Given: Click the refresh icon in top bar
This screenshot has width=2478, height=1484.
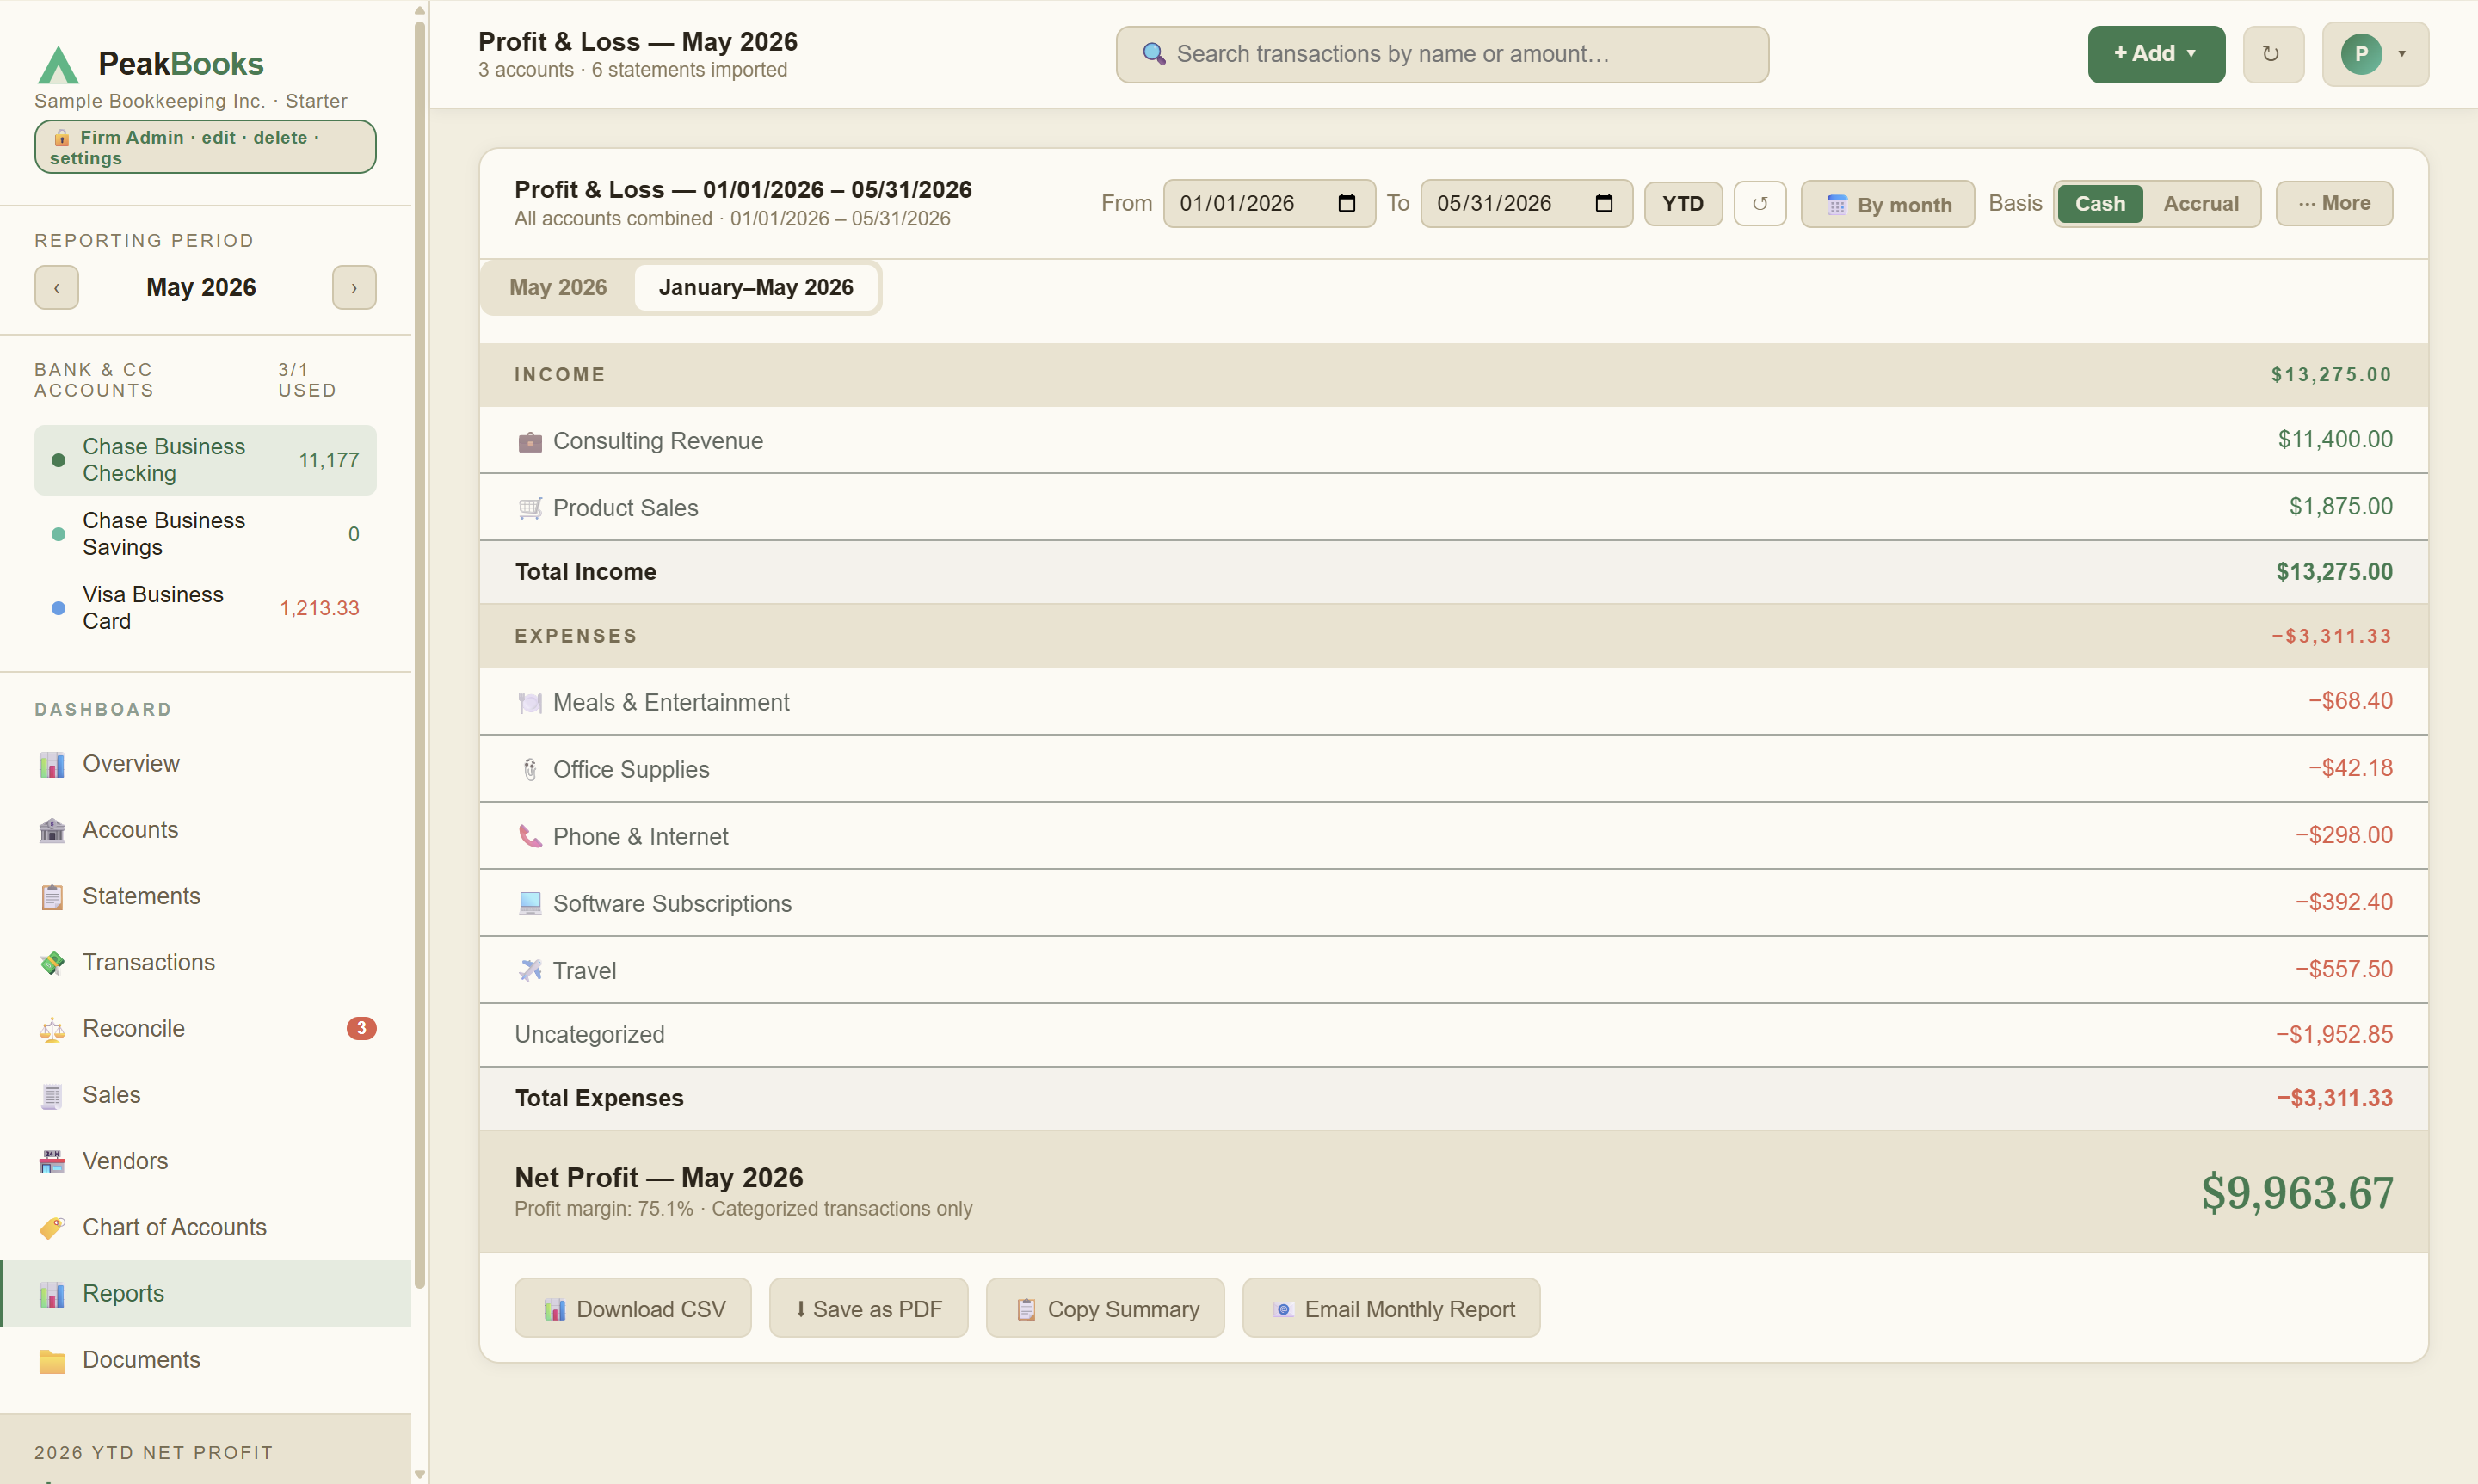Looking at the screenshot, I should coord(2273,54).
